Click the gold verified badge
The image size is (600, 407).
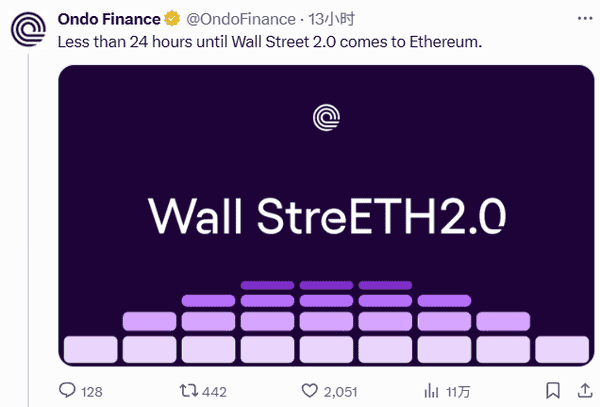point(174,19)
